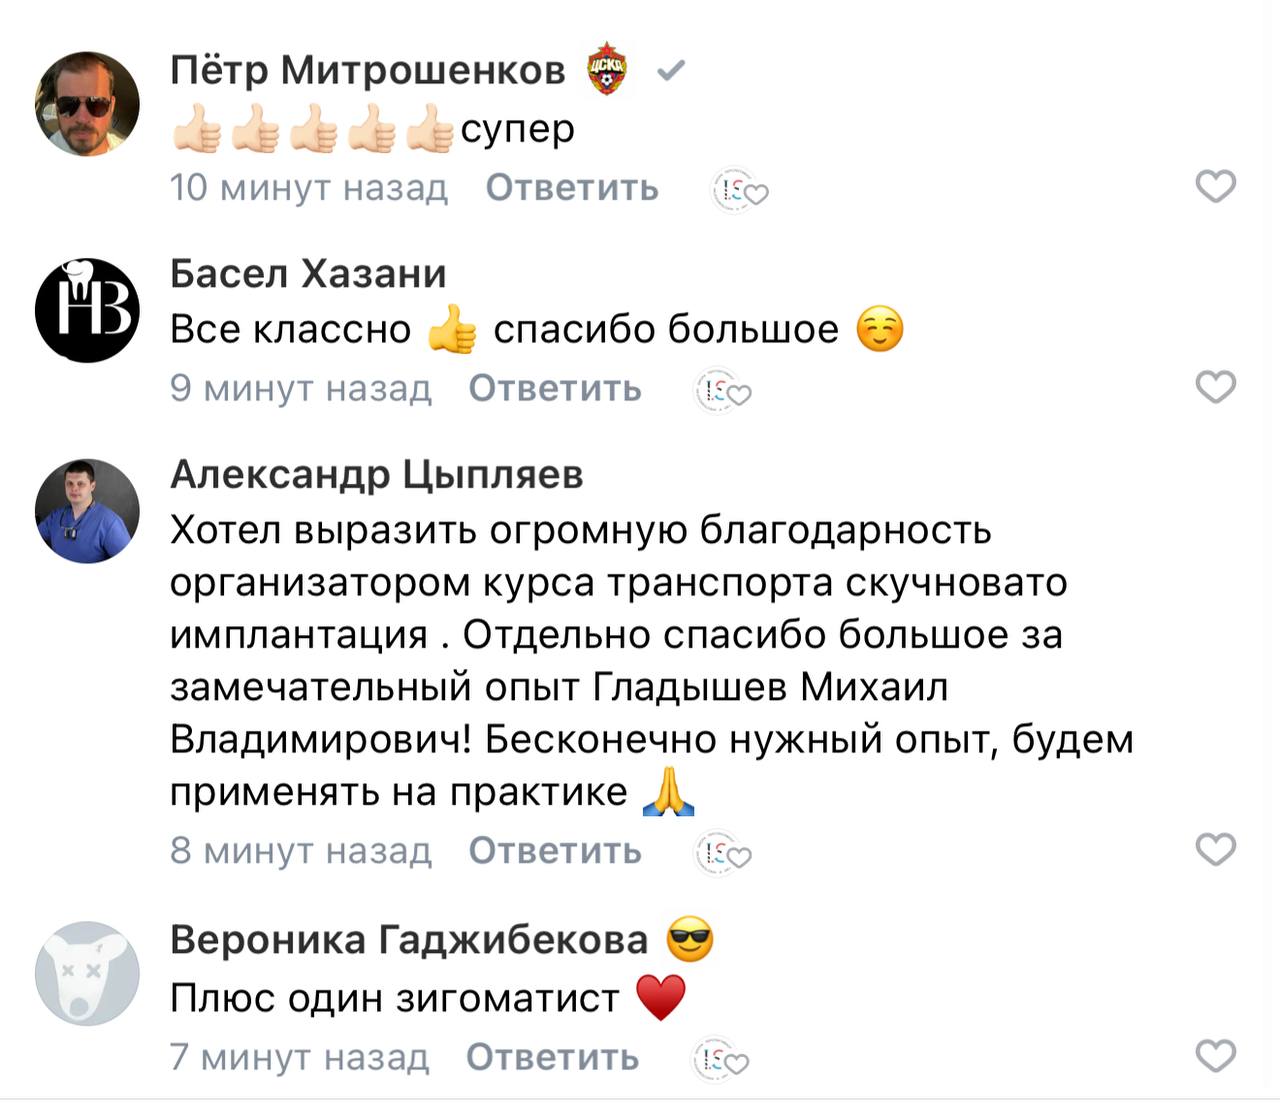Image resolution: width=1280 pixels, height=1114 pixels.
Task: Click Ответить under Вероника Гаджибекова's comment
Action: pyautogui.click(x=552, y=1057)
